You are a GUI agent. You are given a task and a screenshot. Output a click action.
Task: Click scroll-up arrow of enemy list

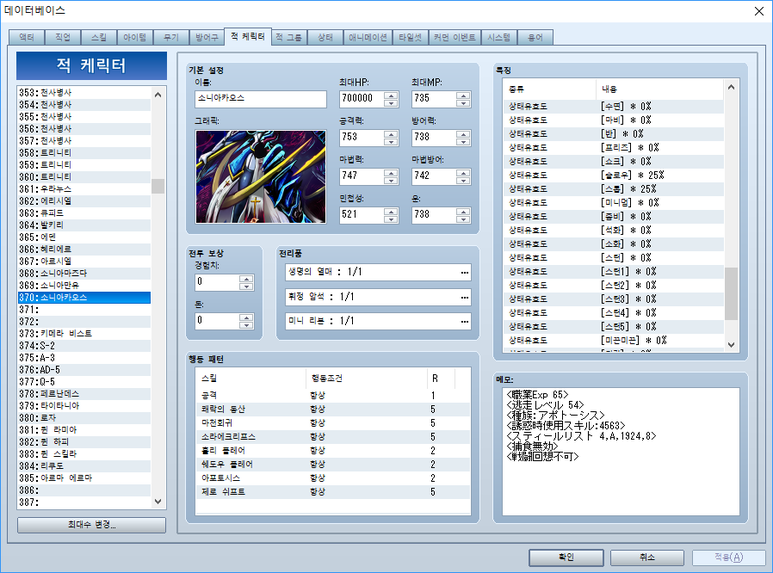pos(158,95)
